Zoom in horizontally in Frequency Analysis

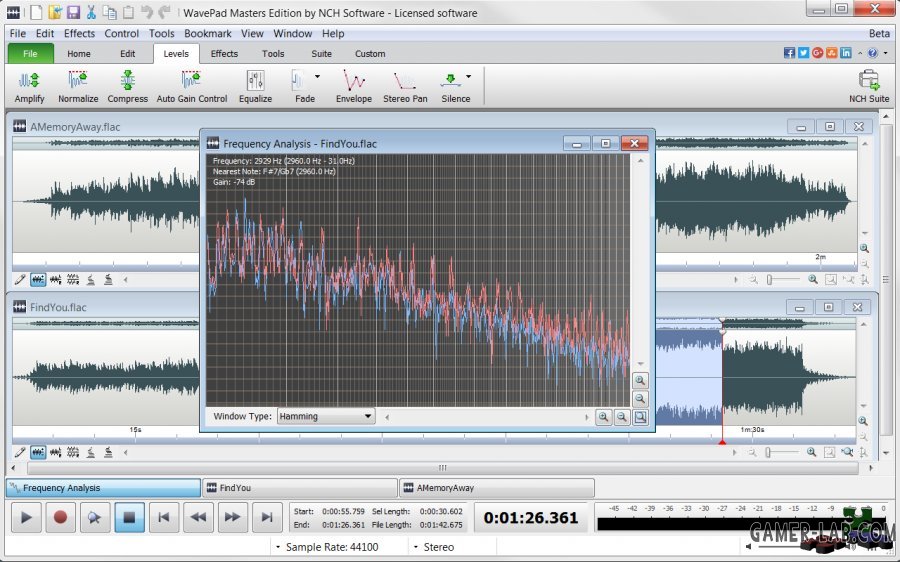(x=603, y=417)
